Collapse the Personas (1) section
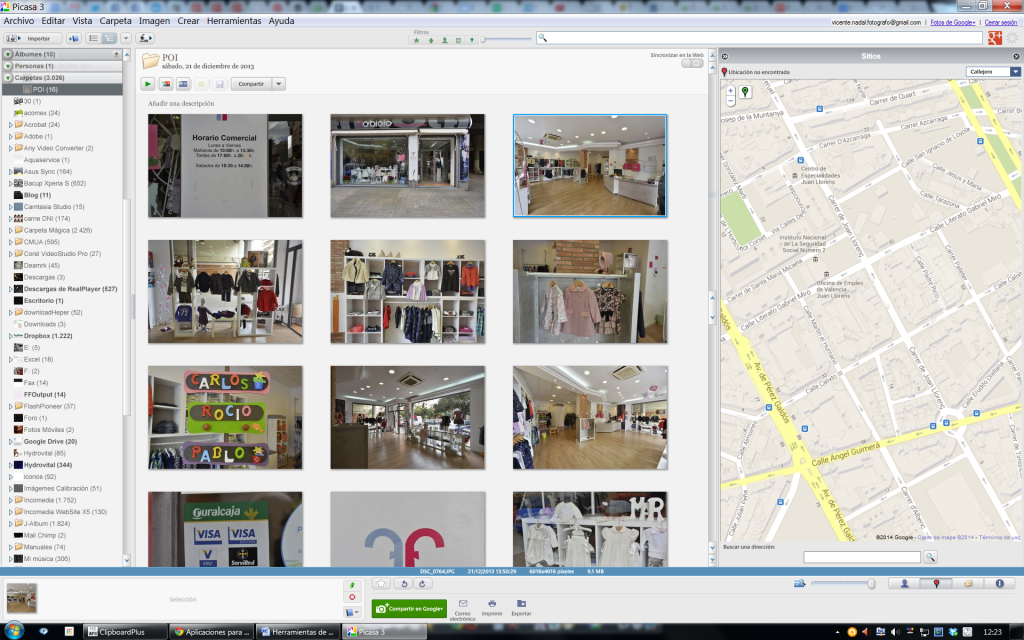This screenshot has width=1024, height=640. pyautogui.click(x=8, y=66)
